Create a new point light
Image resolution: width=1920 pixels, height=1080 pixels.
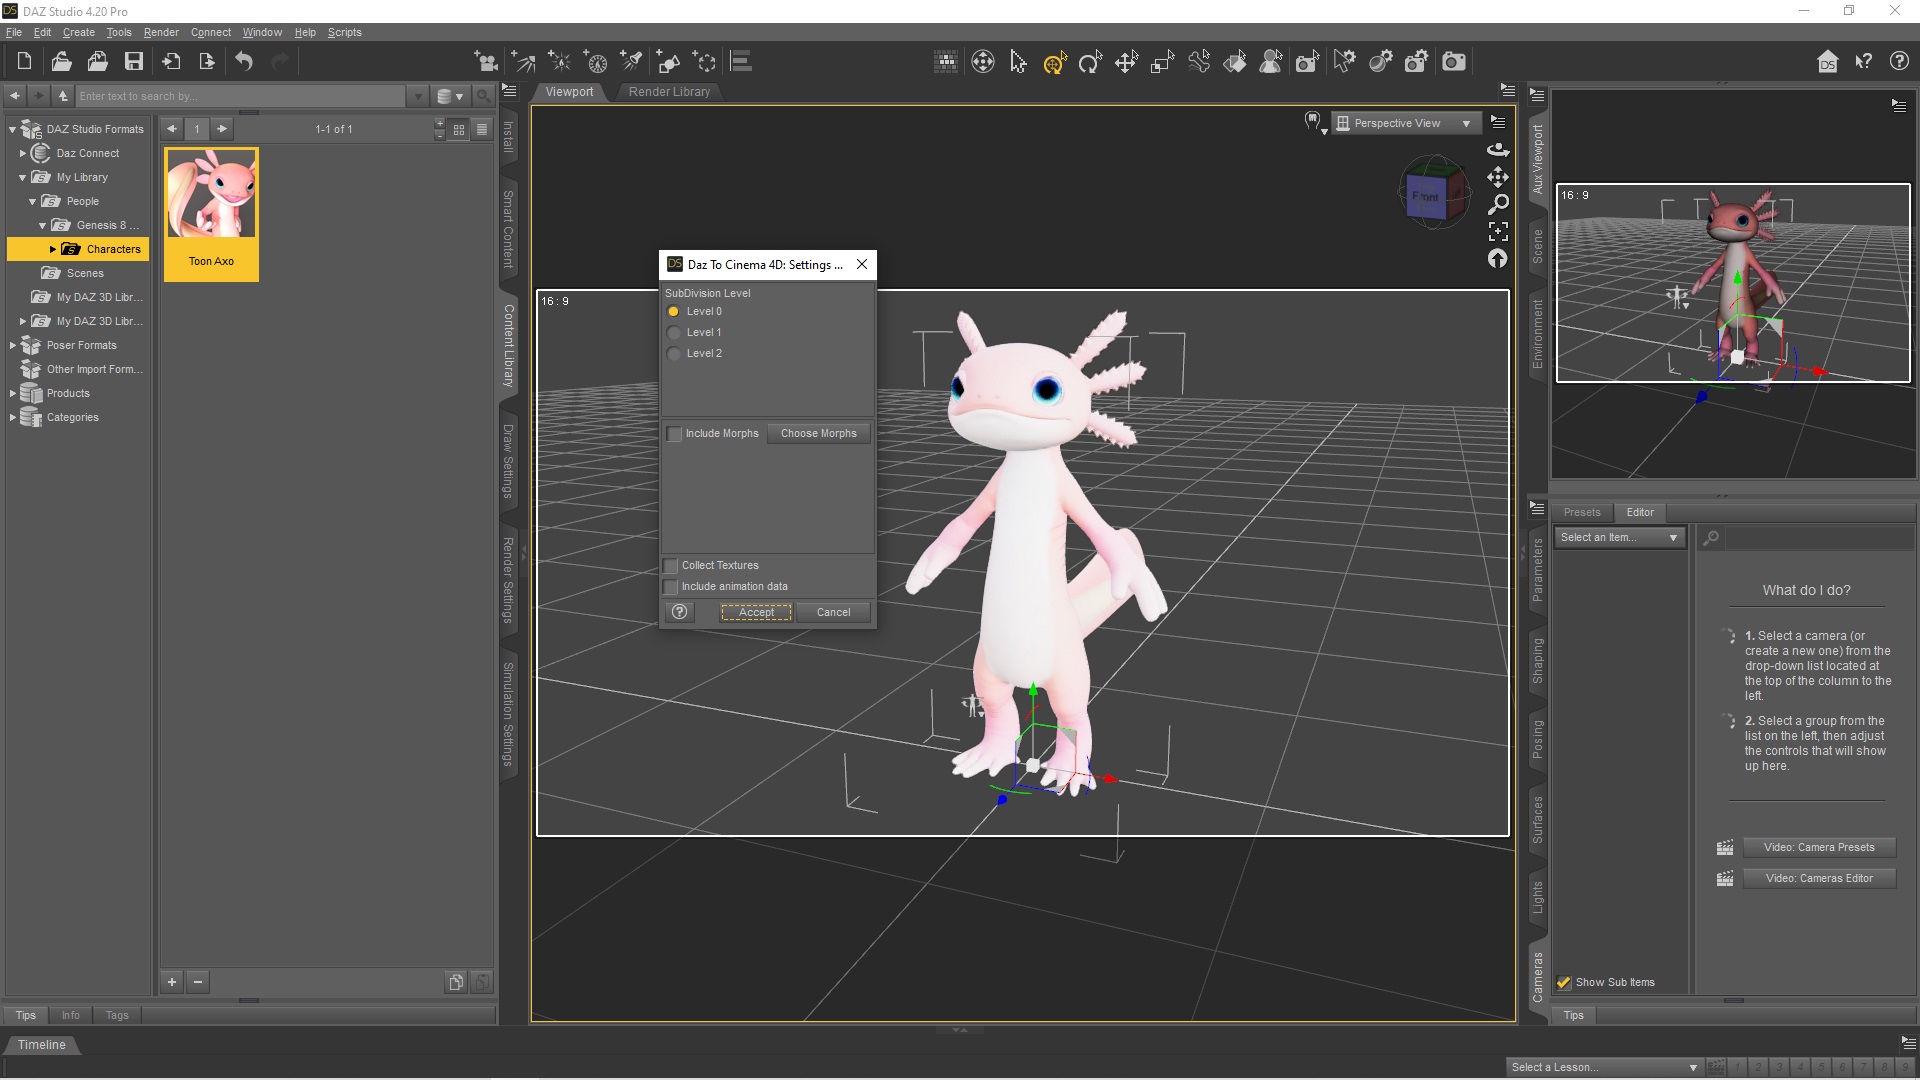point(559,62)
